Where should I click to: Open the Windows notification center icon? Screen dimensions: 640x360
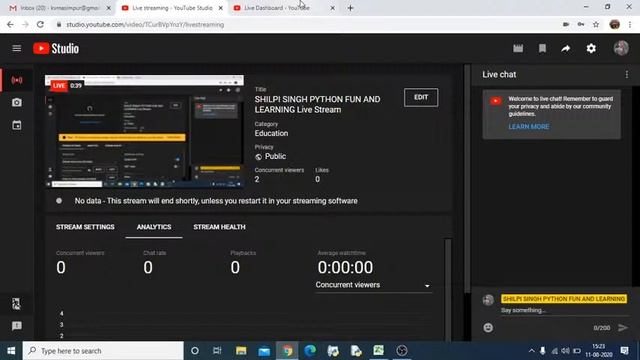624,351
